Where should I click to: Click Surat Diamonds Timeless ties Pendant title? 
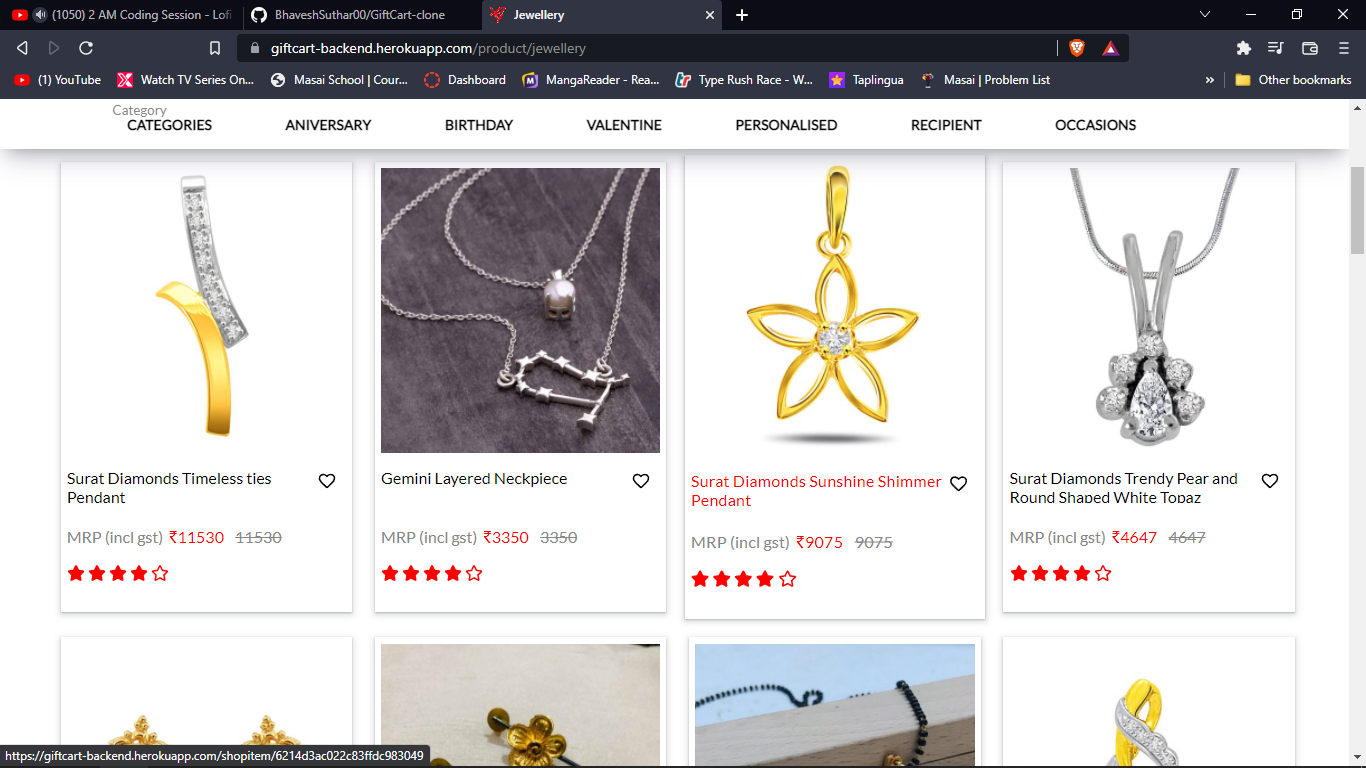coord(169,488)
